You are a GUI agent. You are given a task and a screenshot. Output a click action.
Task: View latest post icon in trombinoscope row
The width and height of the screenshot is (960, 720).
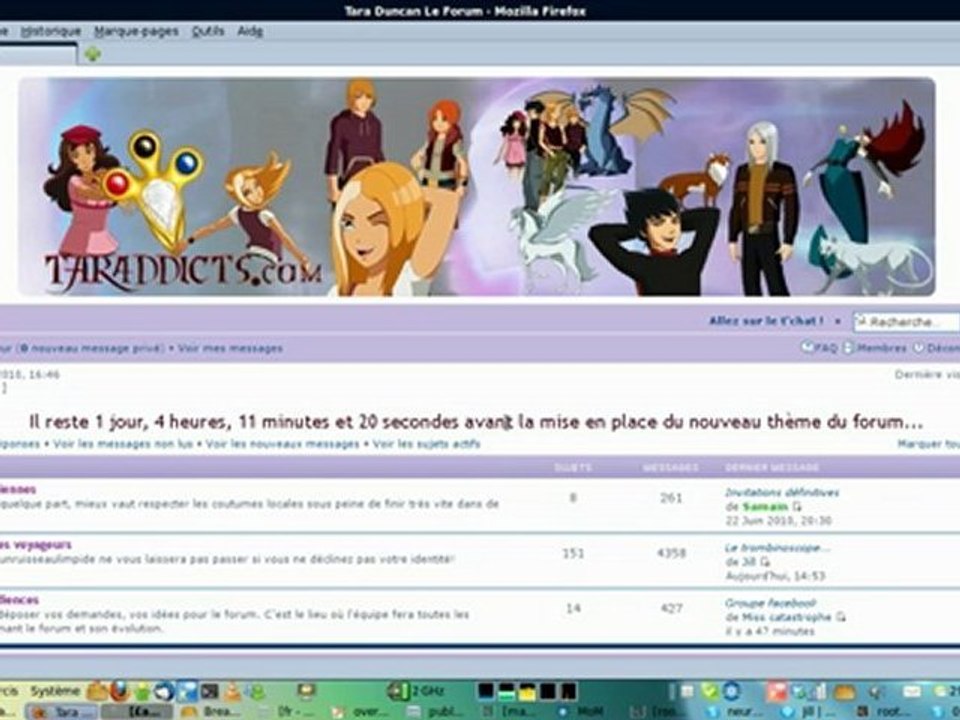point(765,561)
